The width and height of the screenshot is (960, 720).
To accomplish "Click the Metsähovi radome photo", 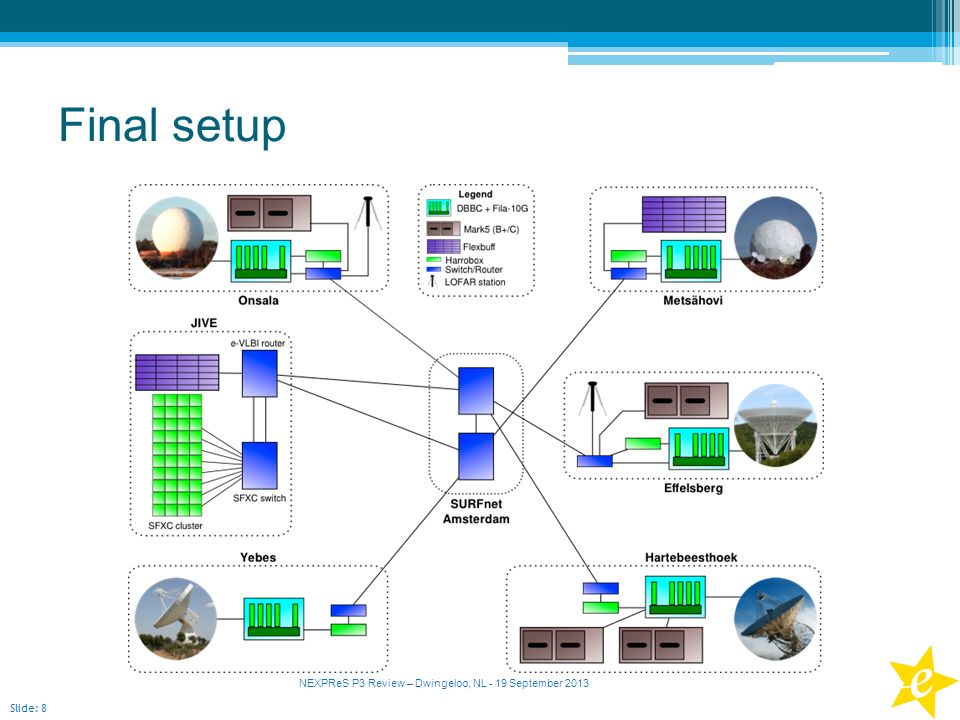I will 775,238.
